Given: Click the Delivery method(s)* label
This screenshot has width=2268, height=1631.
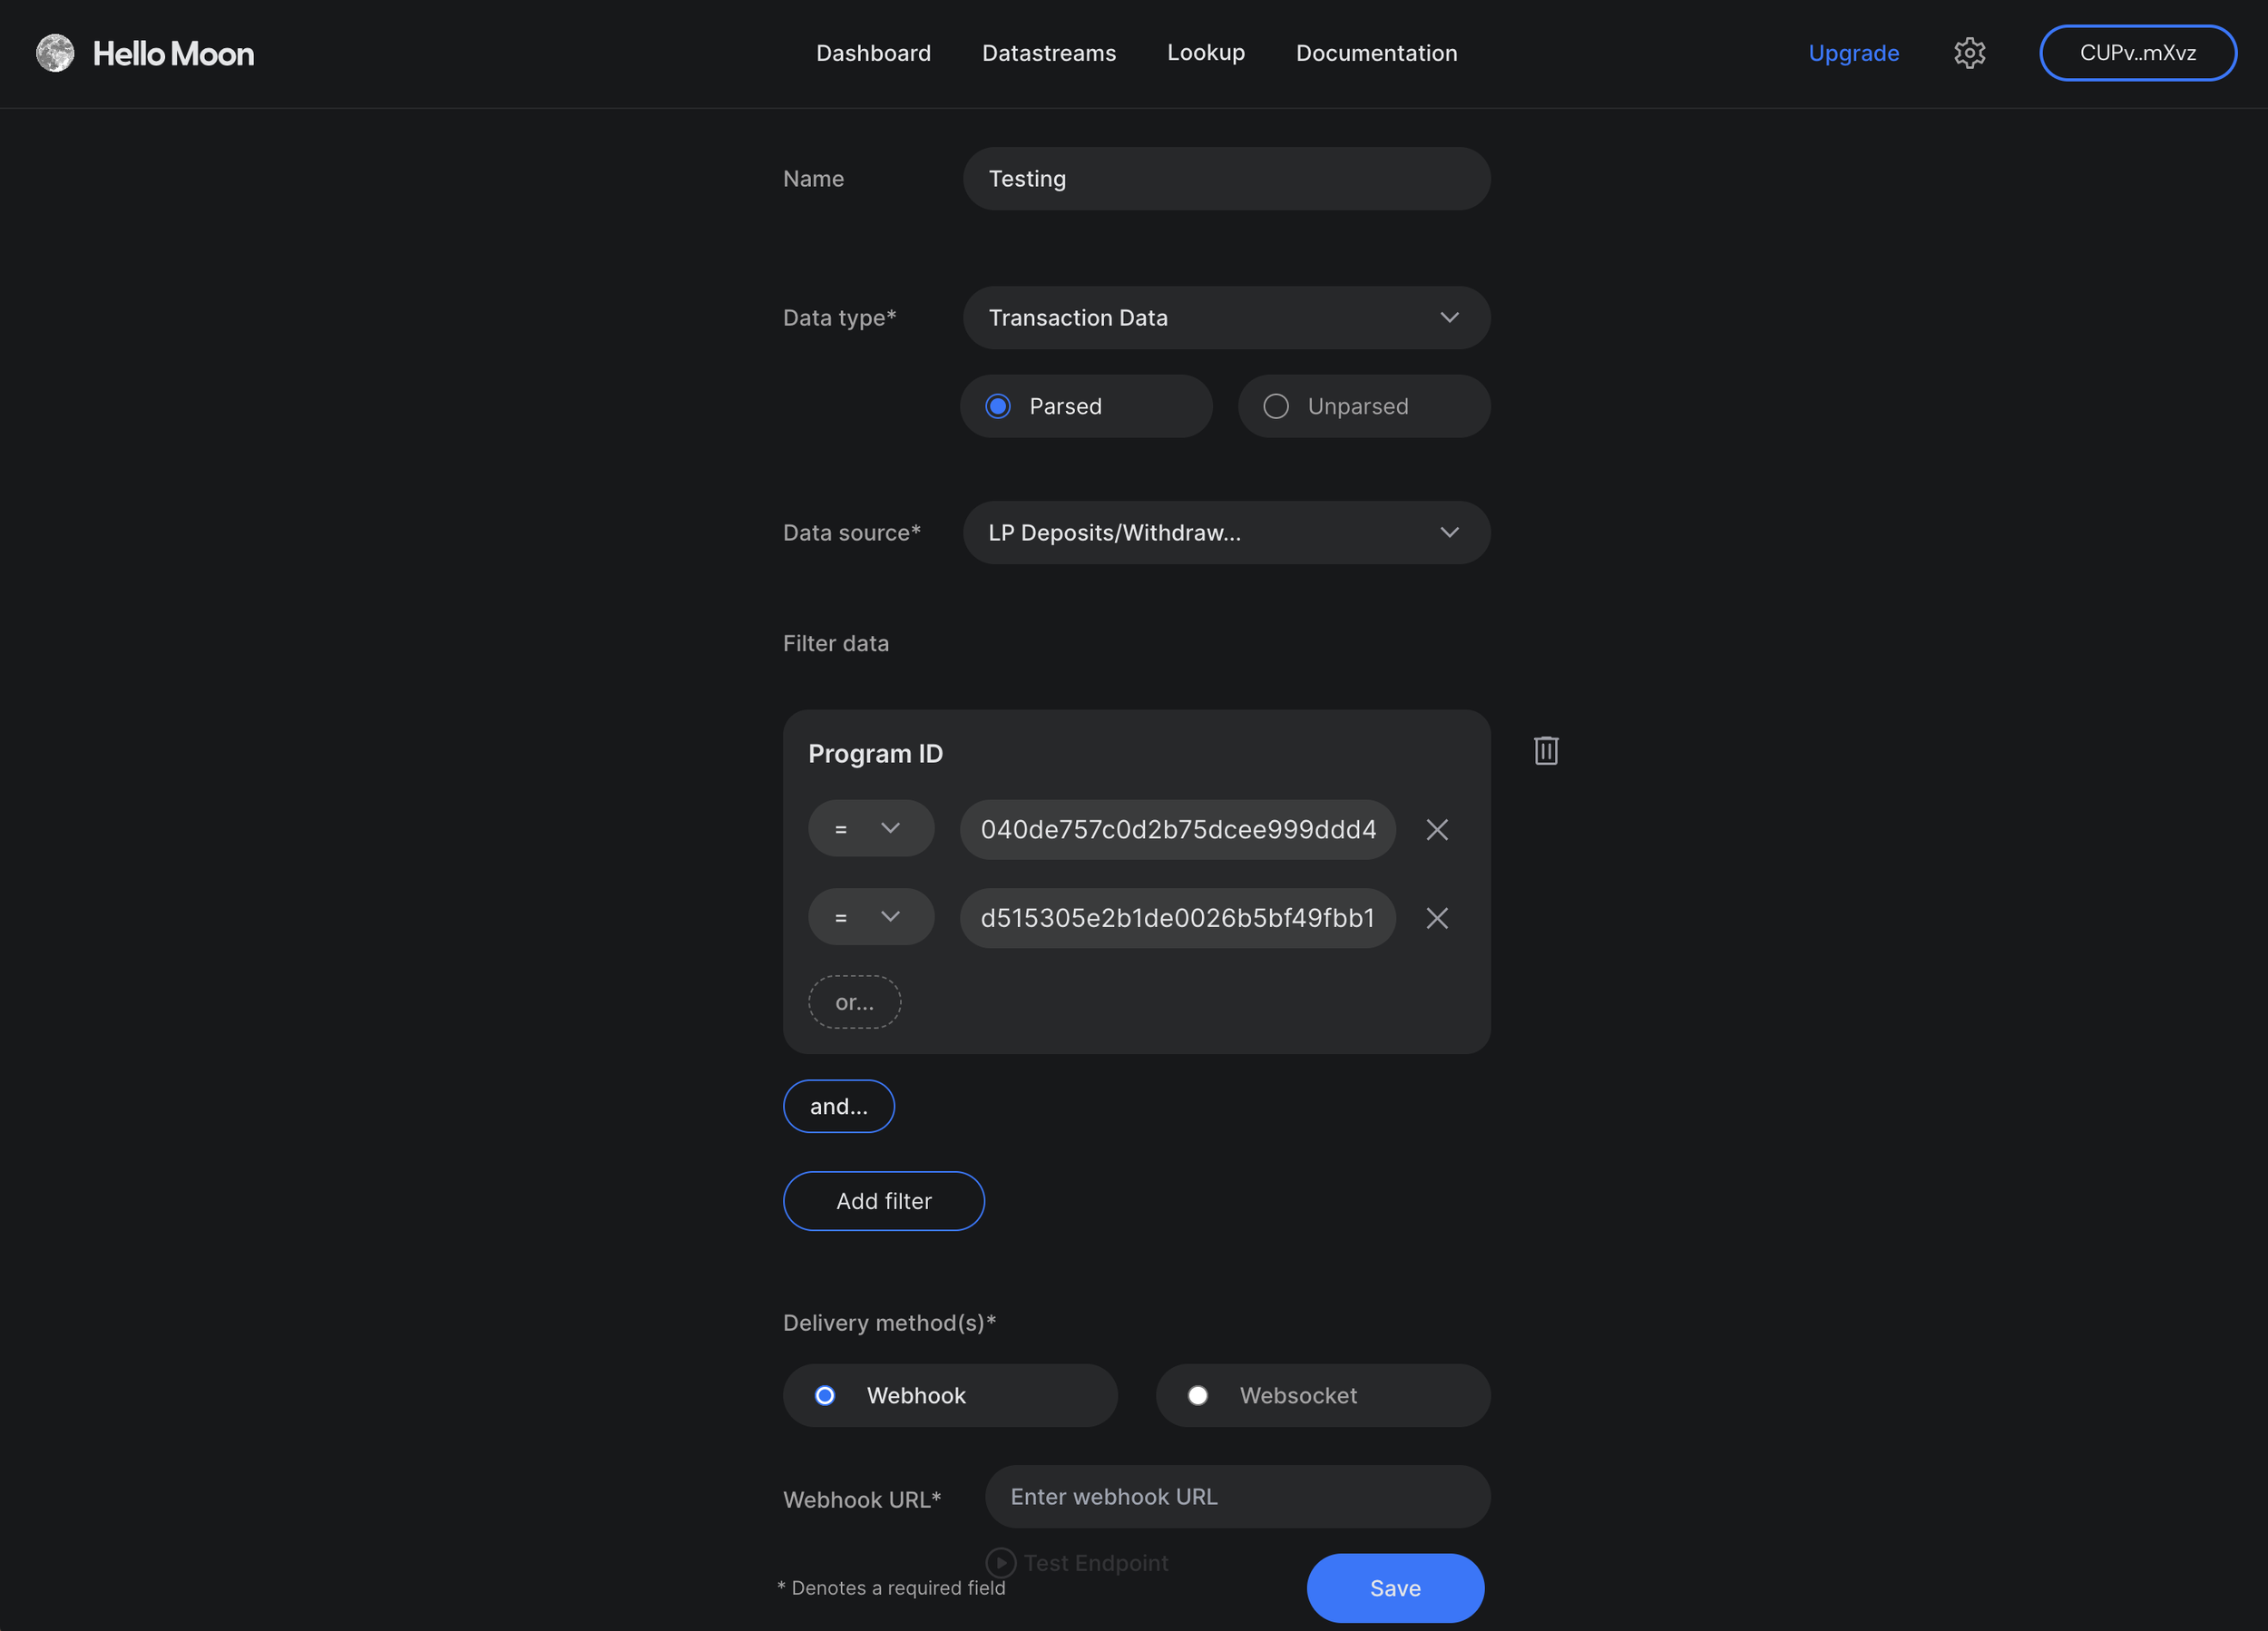Looking at the screenshot, I should [889, 1322].
